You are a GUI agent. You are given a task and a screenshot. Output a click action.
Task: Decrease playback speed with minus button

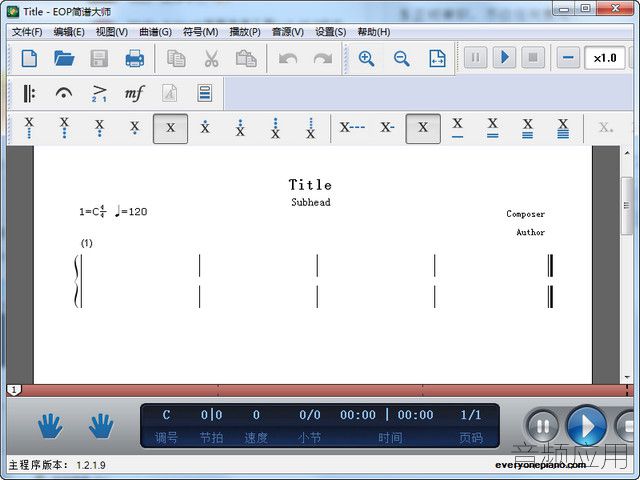[x=568, y=57]
